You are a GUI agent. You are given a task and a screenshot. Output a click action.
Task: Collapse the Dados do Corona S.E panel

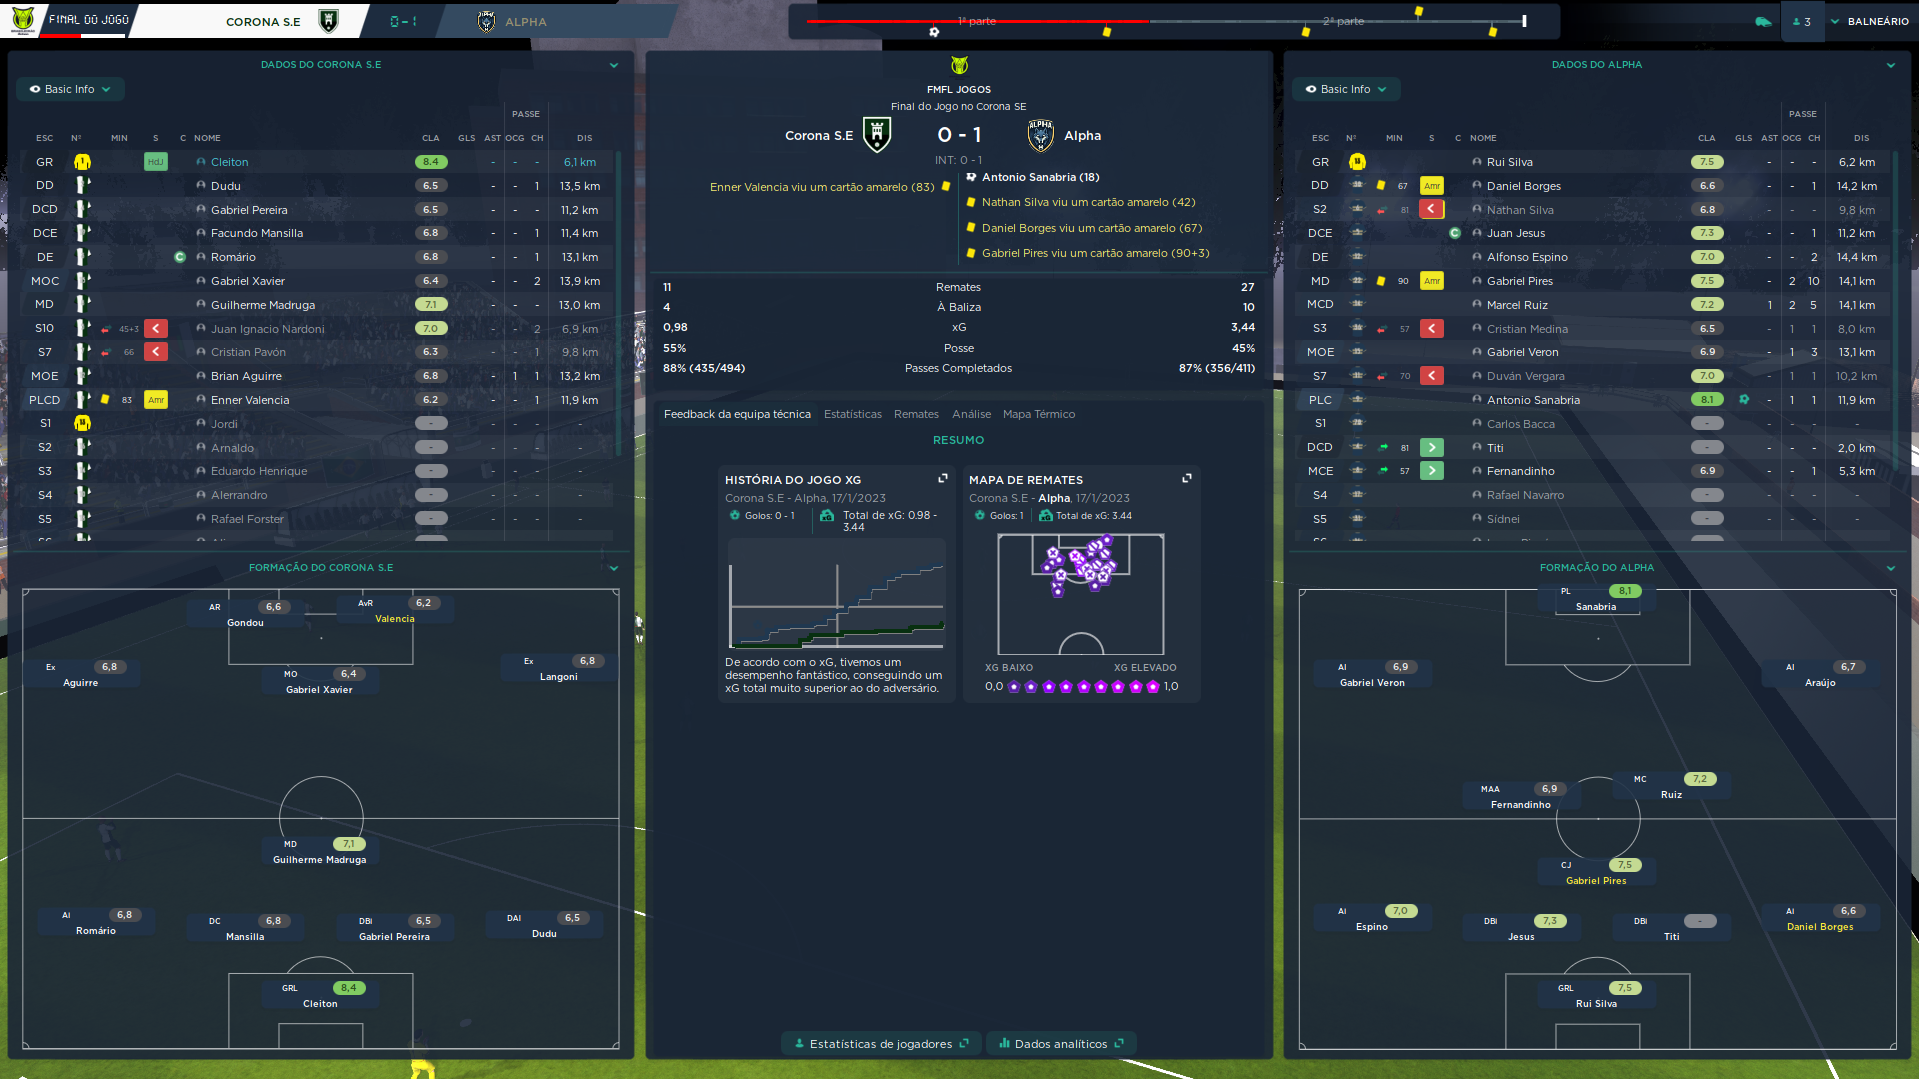coord(614,66)
